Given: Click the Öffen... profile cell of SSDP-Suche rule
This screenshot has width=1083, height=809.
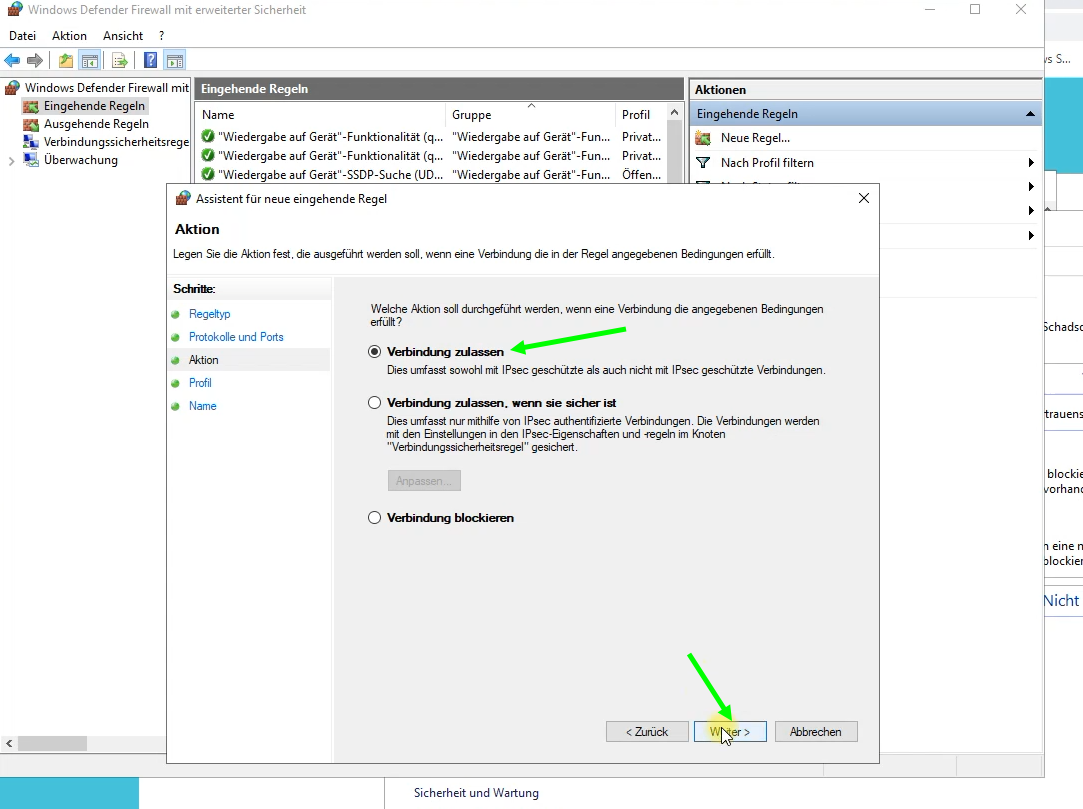Looking at the screenshot, I should click(x=641, y=175).
